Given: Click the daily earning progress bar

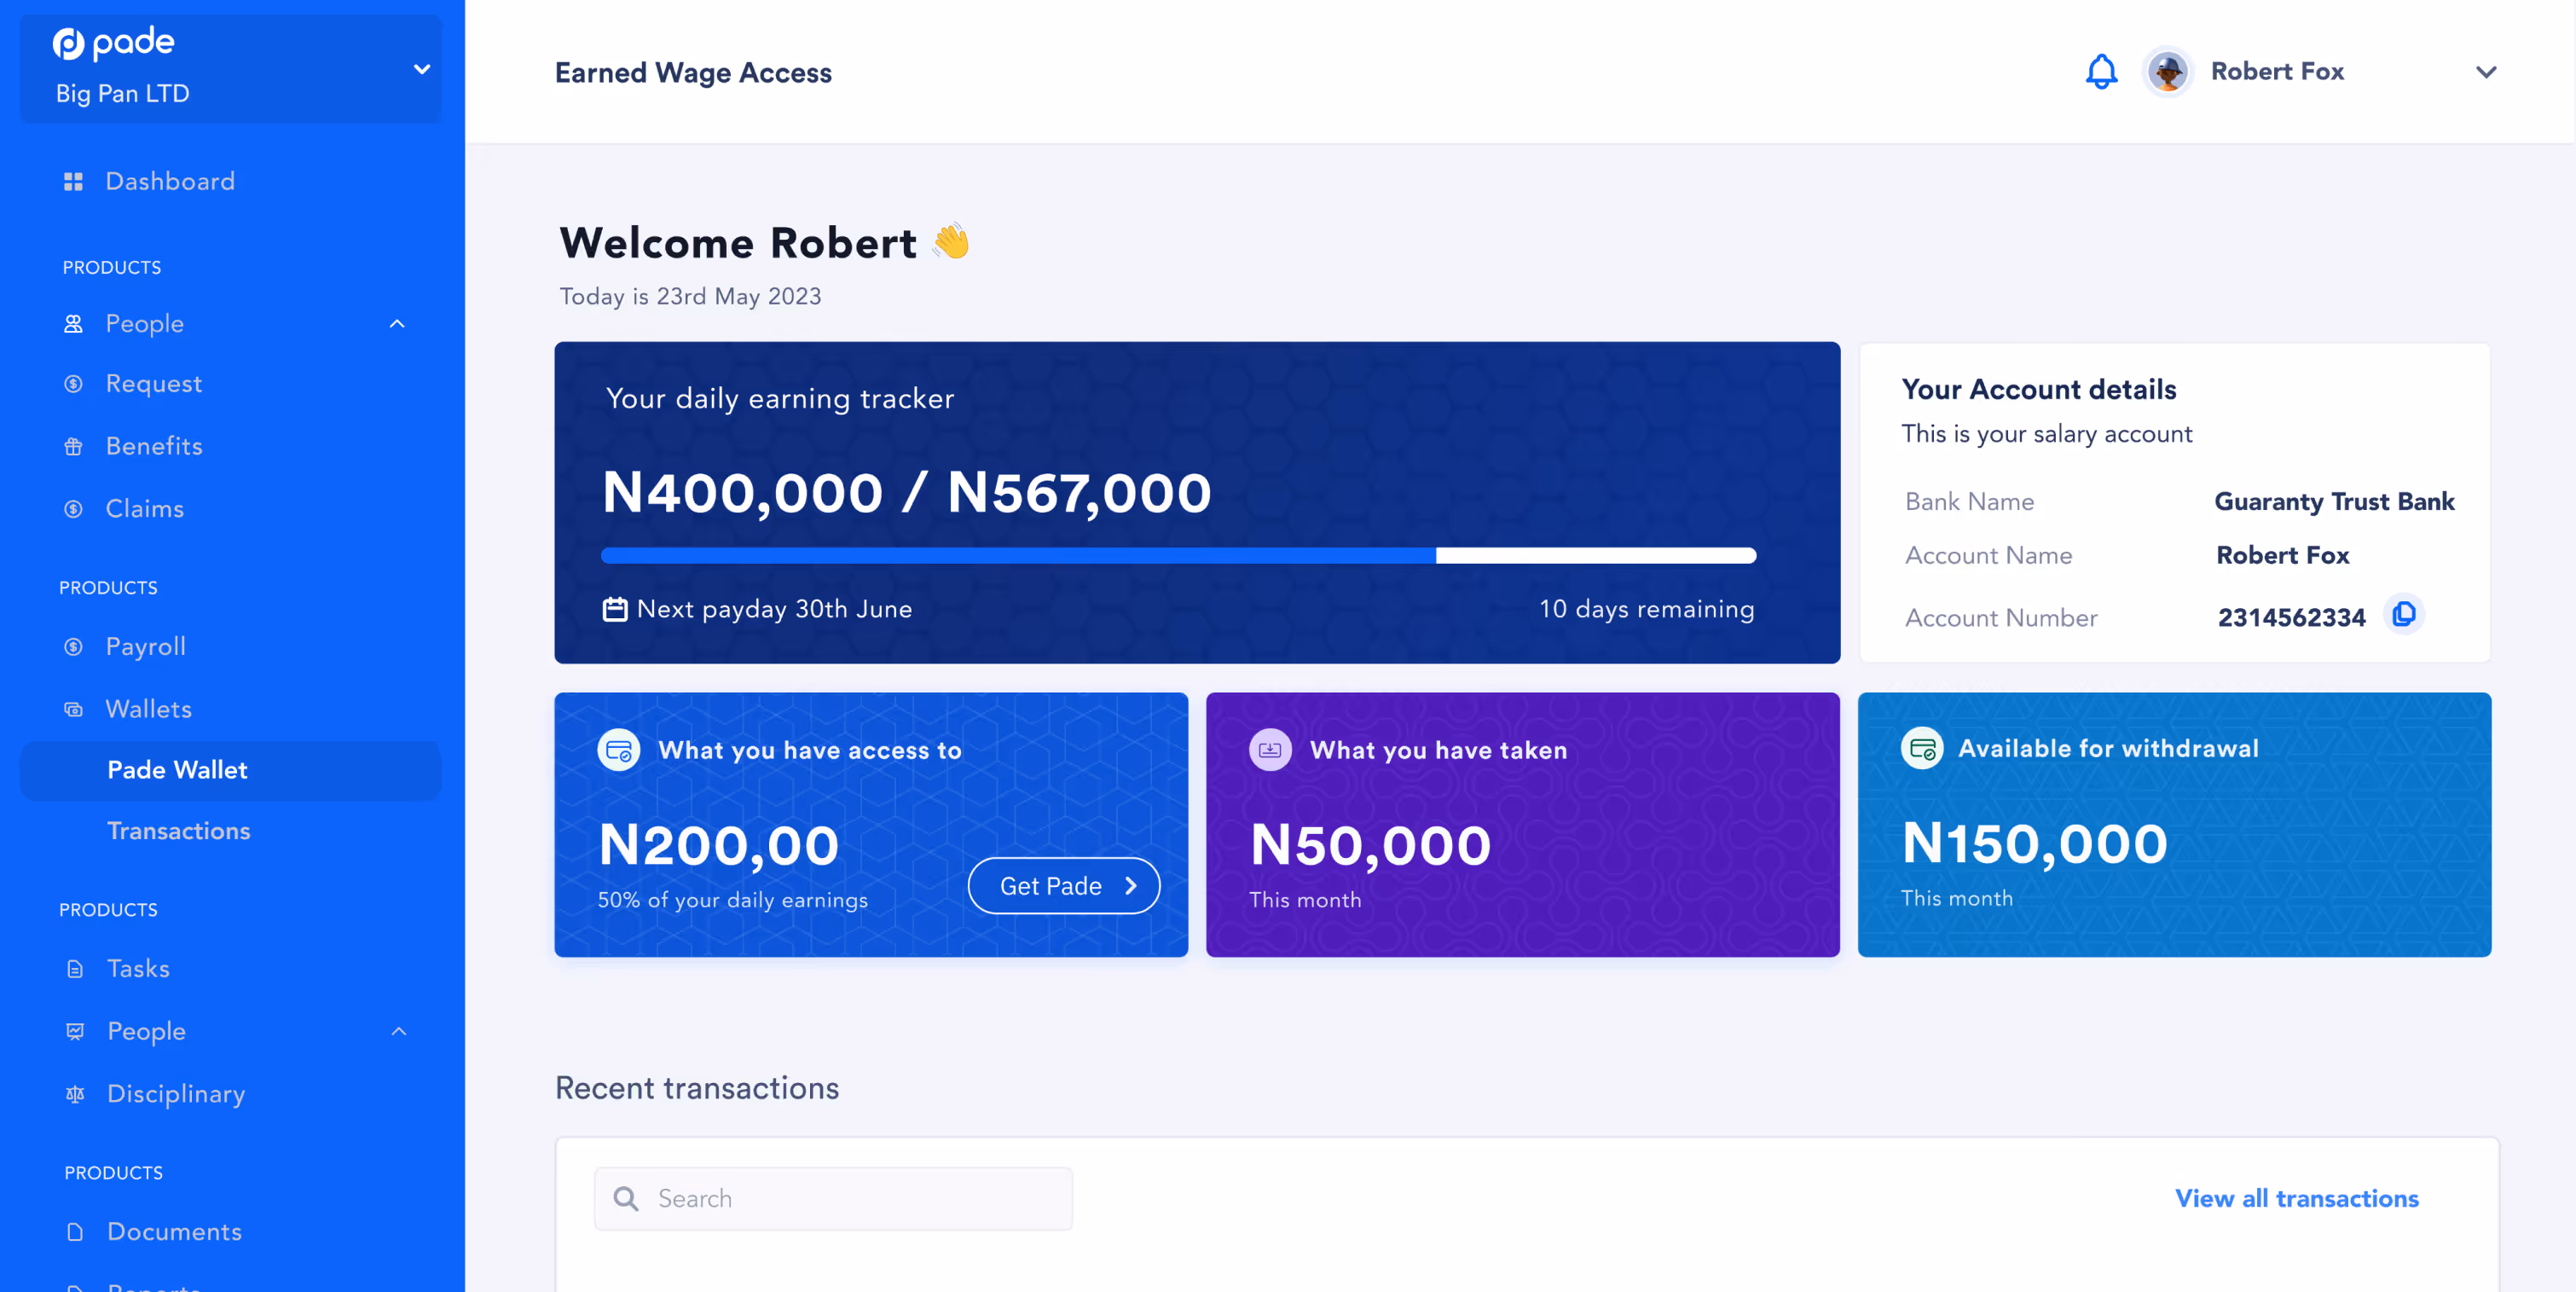Looking at the screenshot, I should (1178, 556).
